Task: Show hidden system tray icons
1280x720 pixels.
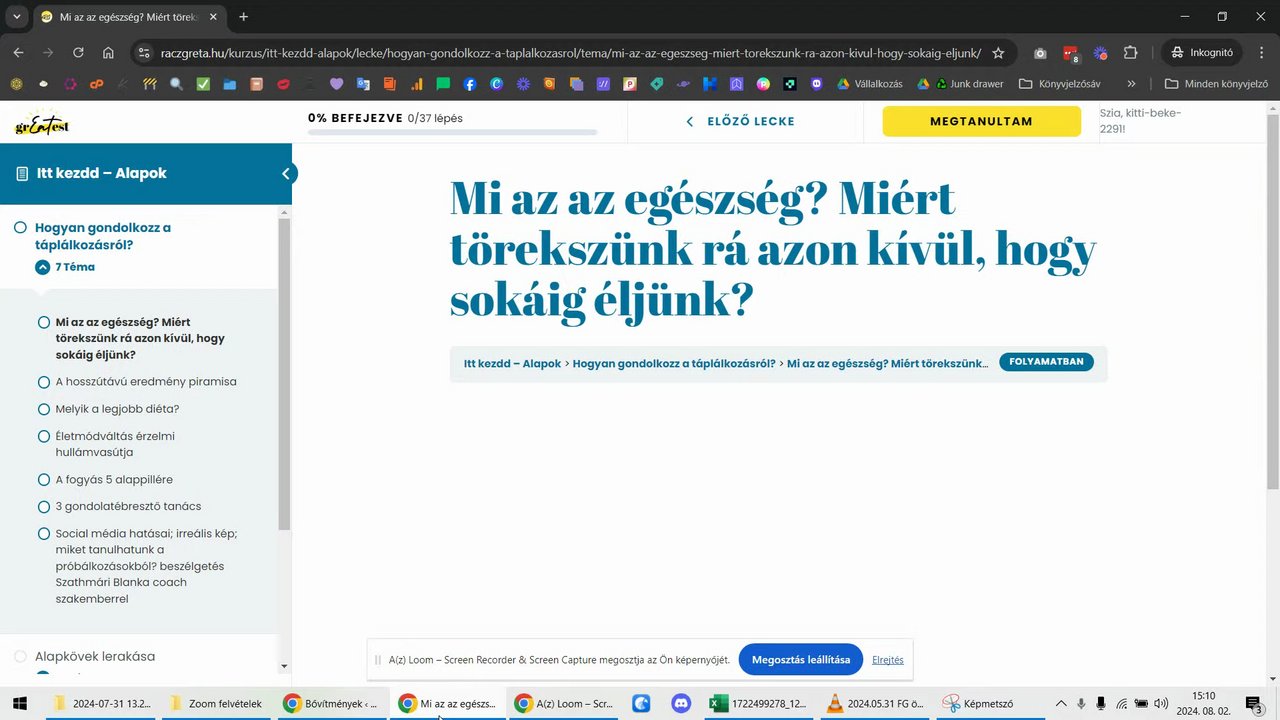Action: (1061, 704)
